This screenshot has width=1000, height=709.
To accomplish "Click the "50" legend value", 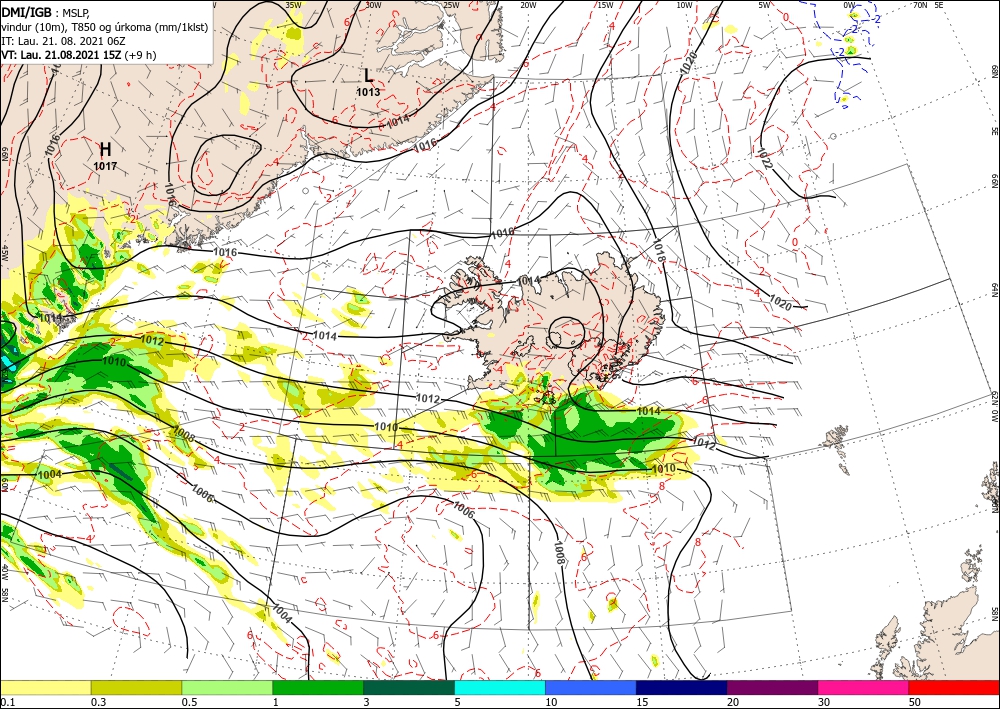I will click(915, 702).
